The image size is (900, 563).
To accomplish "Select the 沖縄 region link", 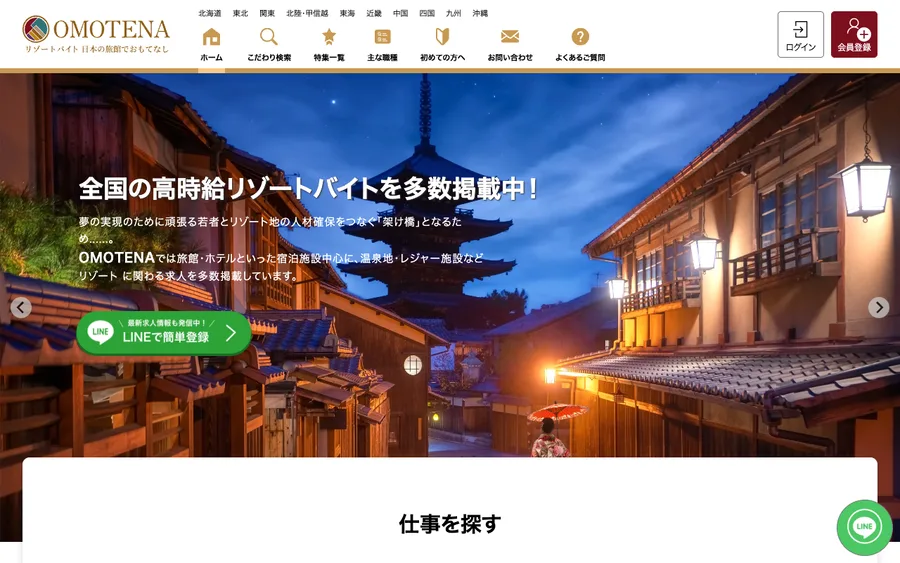I will 480,13.
